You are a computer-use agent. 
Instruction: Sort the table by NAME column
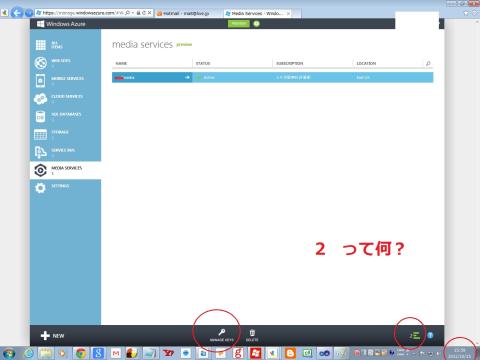coord(121,63)
